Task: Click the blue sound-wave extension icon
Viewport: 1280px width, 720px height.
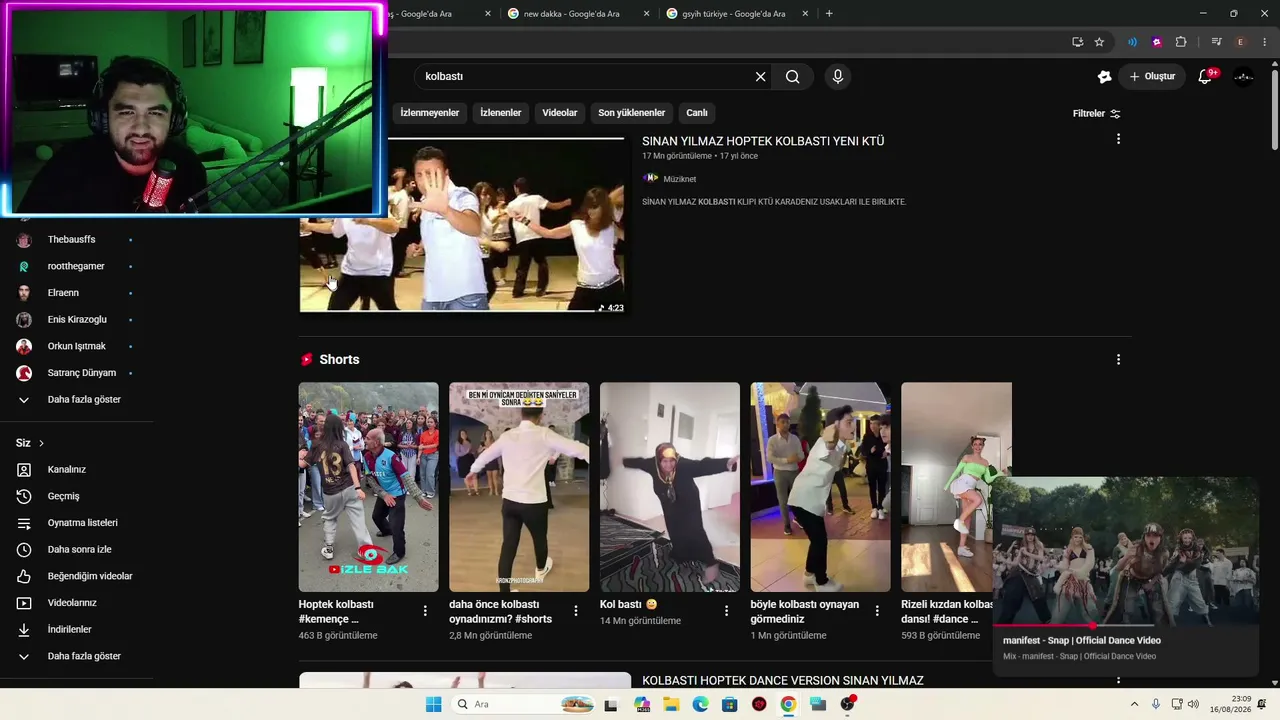Action: coord(1132,42)
